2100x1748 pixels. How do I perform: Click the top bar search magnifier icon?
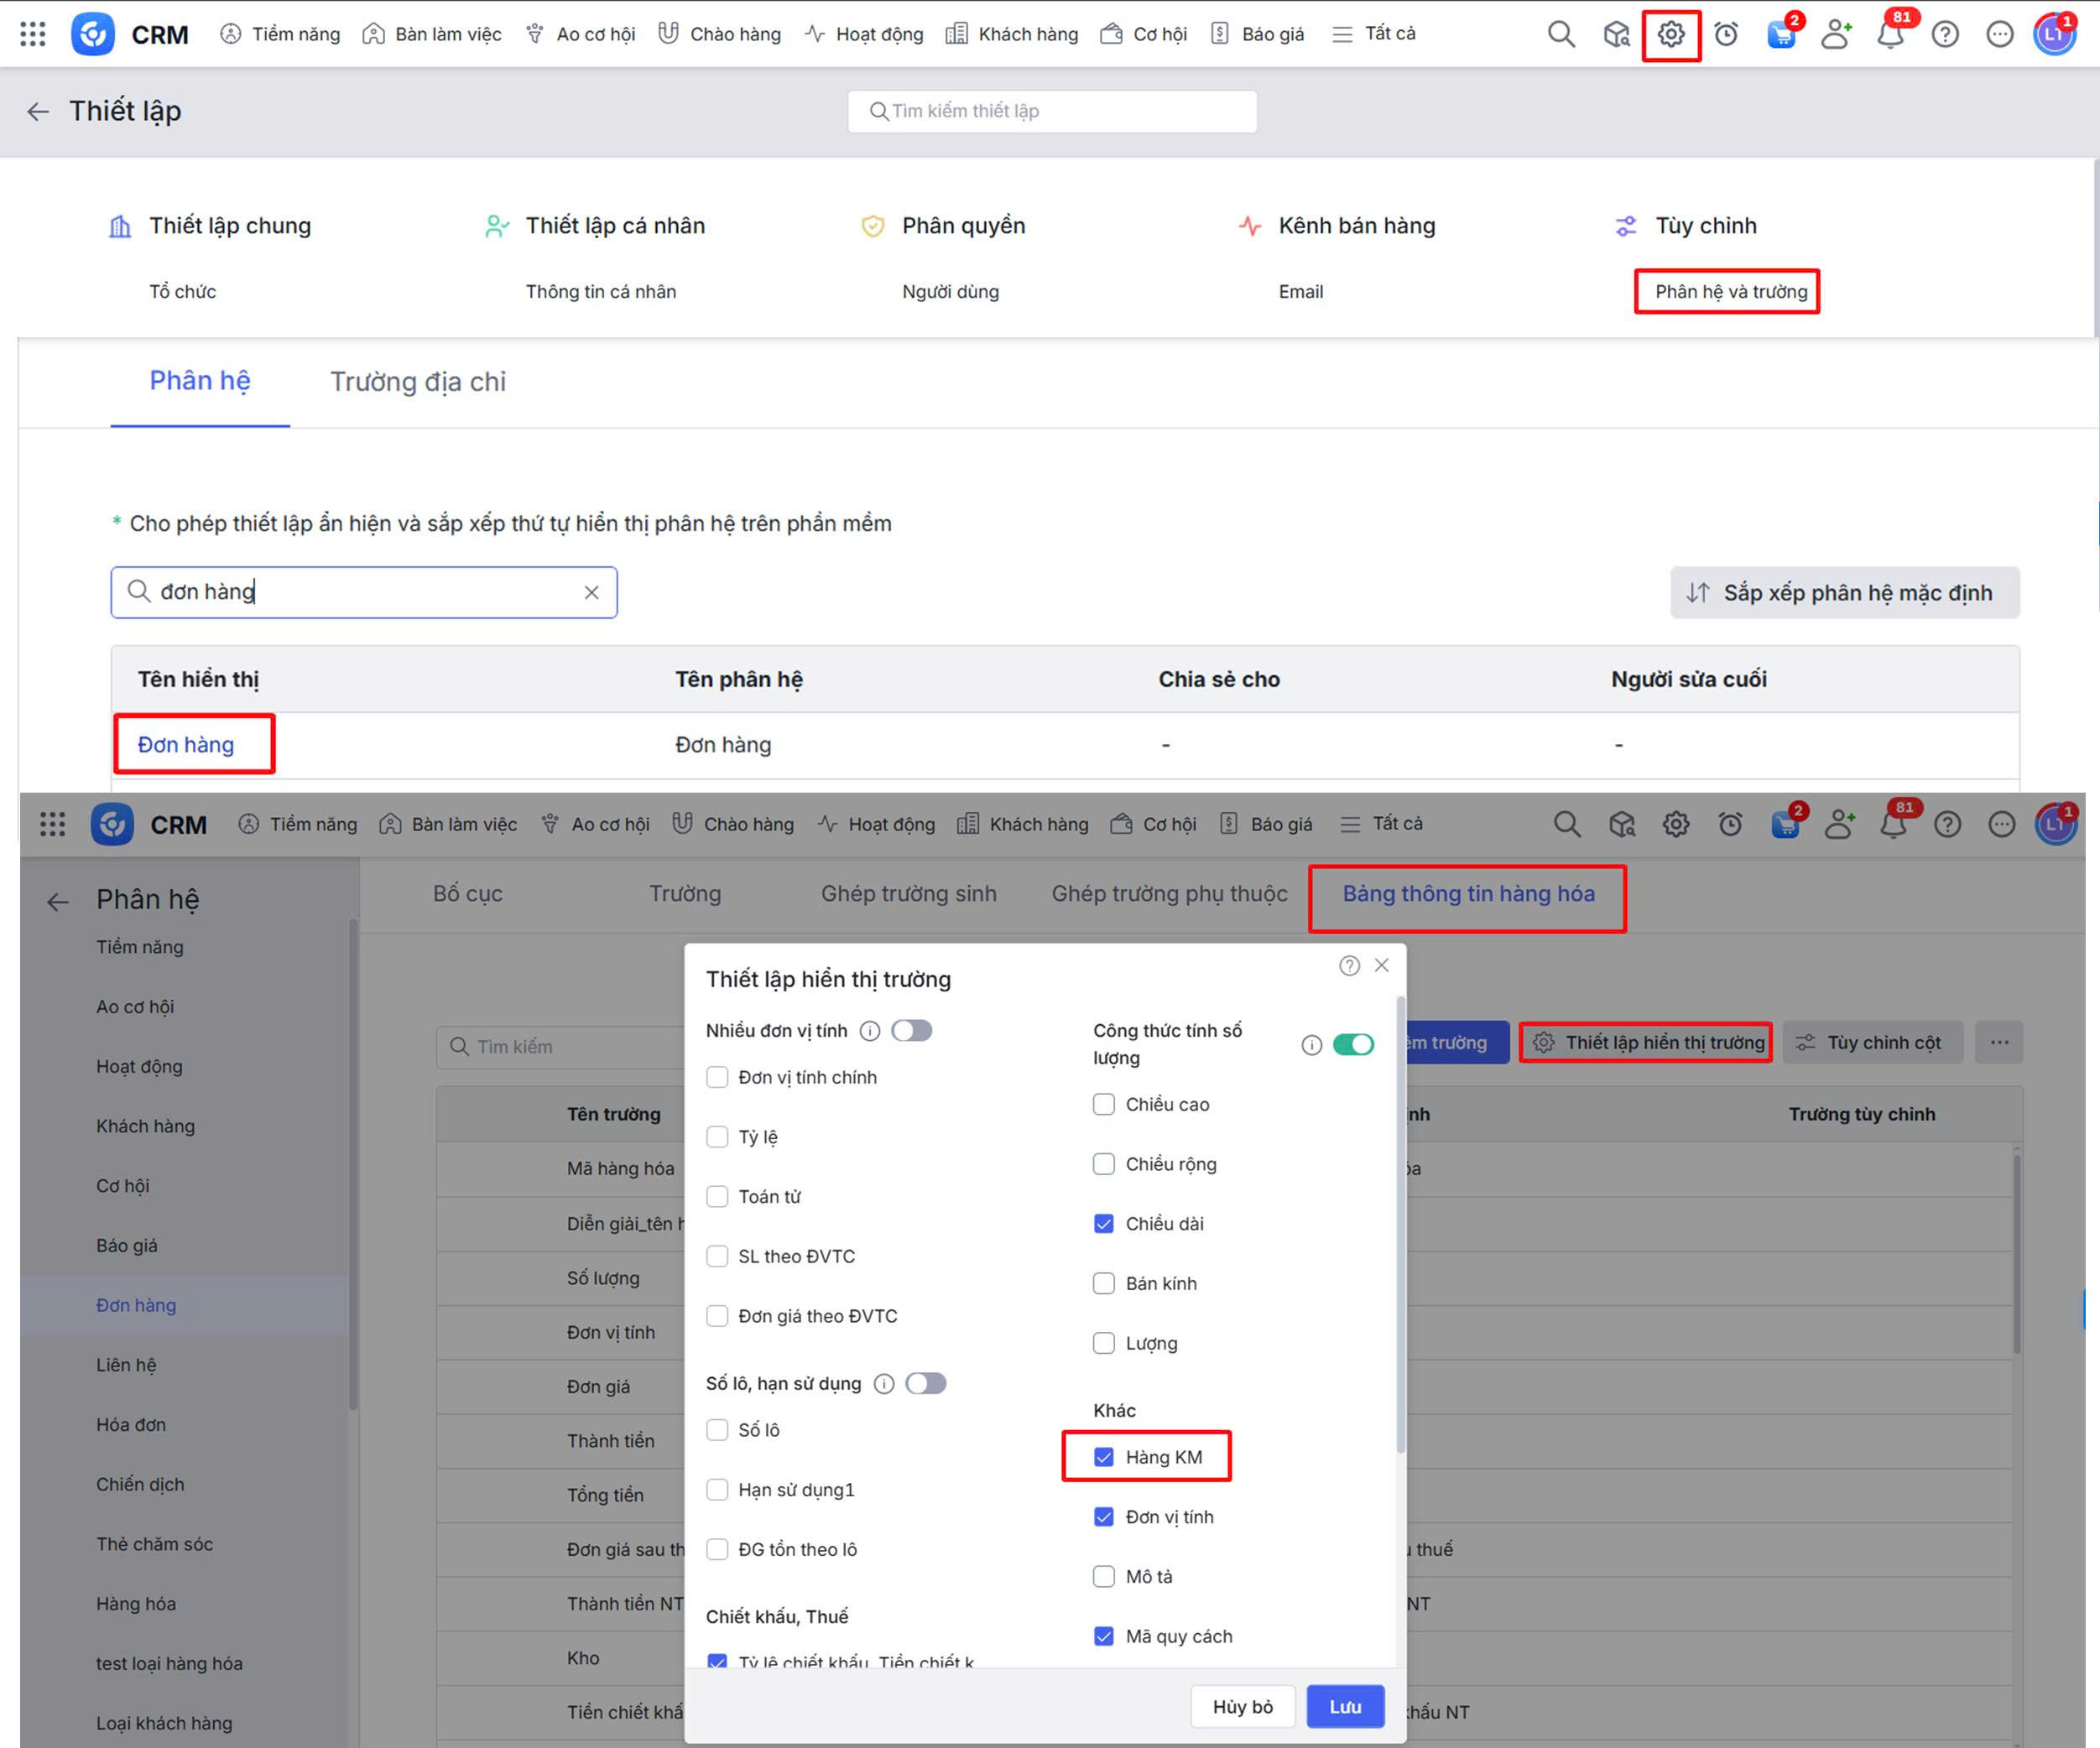(1560, 34)
